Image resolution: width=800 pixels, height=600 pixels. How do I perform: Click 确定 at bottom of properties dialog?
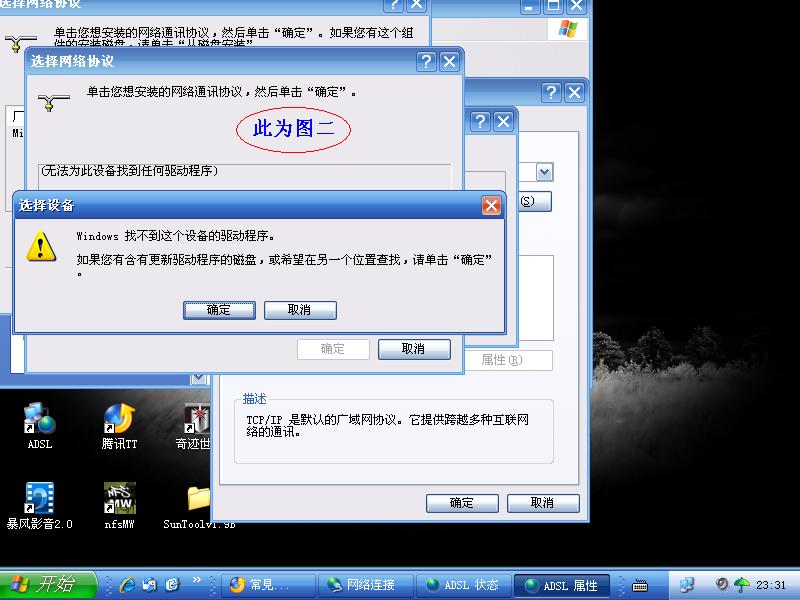click(x=462, y=503)
